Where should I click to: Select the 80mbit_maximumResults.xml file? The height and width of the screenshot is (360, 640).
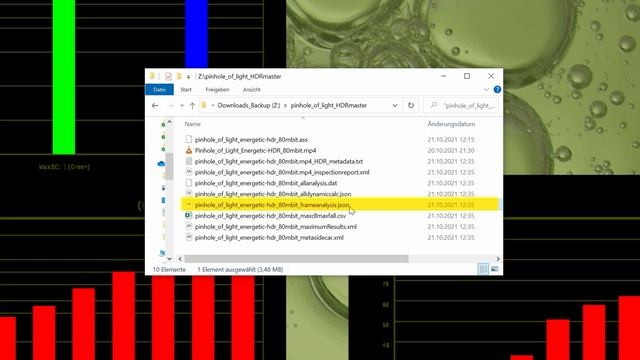276,227
